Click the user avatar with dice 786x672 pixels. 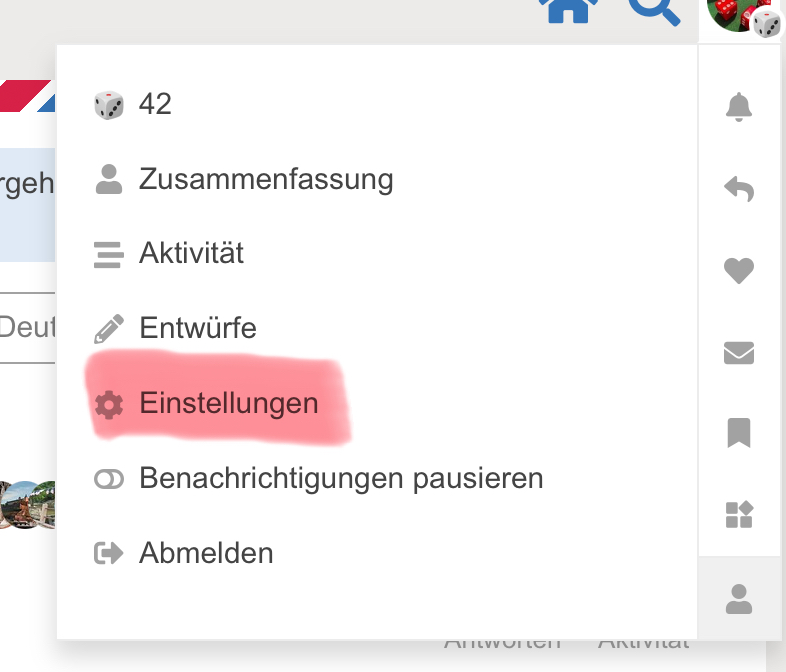(x=743, y=14)
